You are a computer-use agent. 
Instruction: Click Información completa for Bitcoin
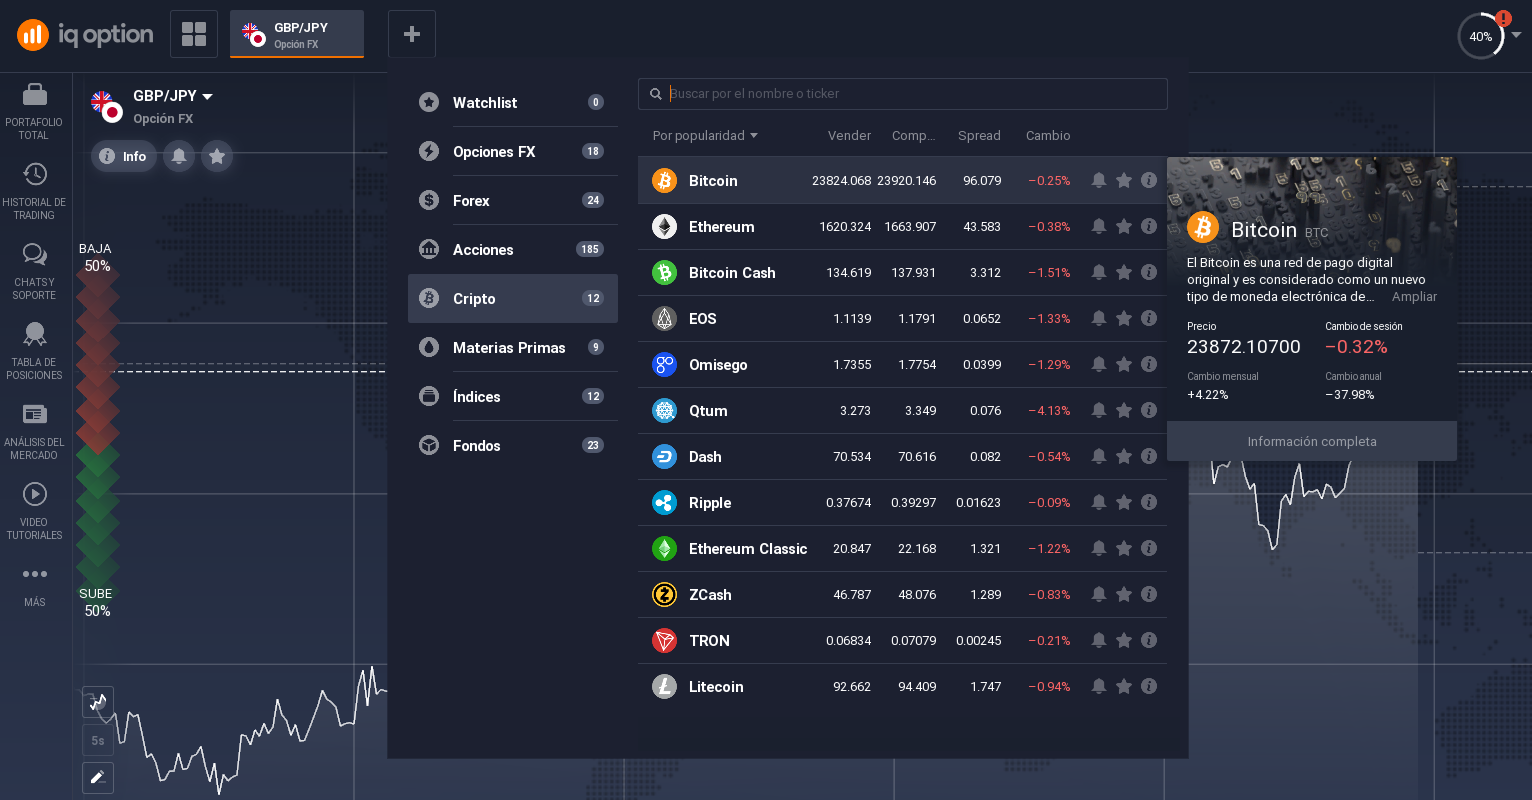coord(1312,441)
